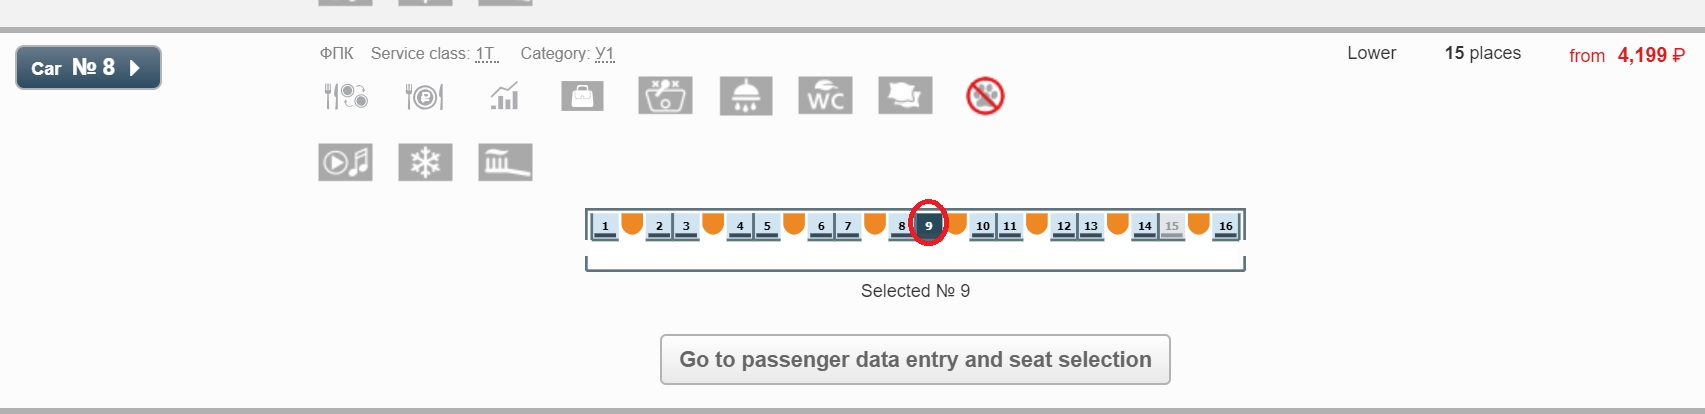Click the WC bio-toilet icon

(x=825, y=96)
